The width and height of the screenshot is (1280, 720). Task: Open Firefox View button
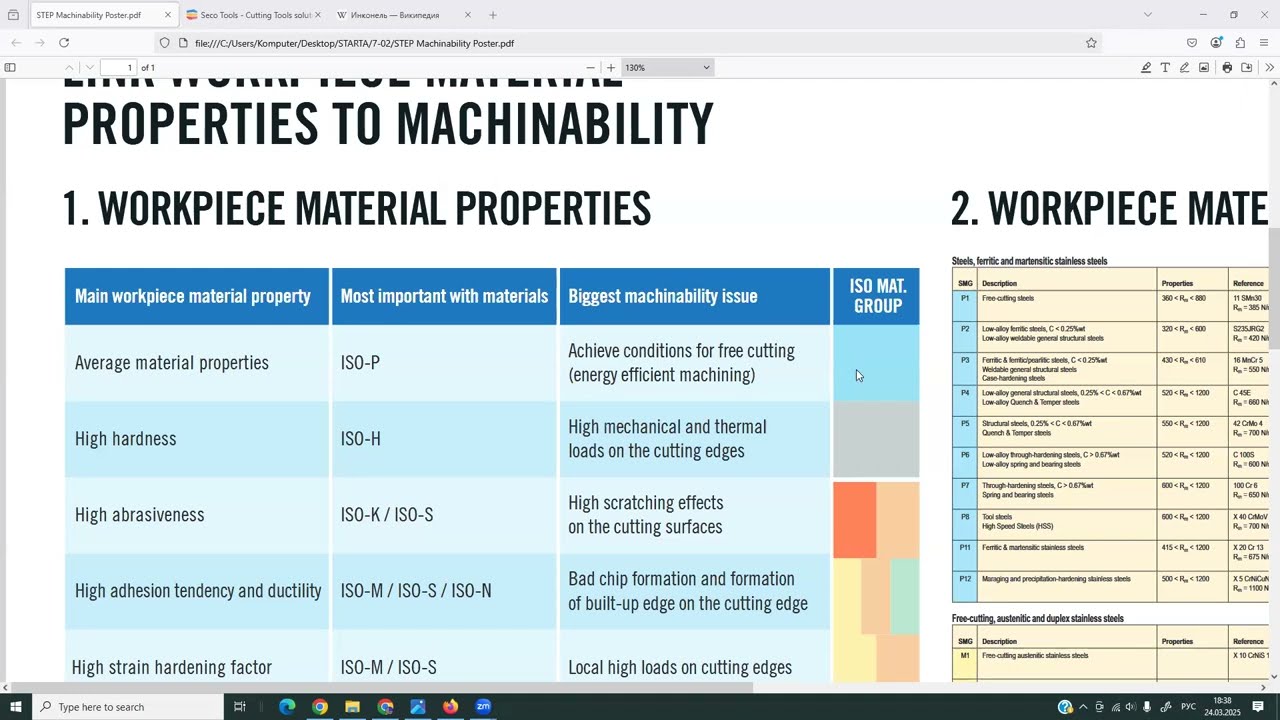[x=13, y=15]
